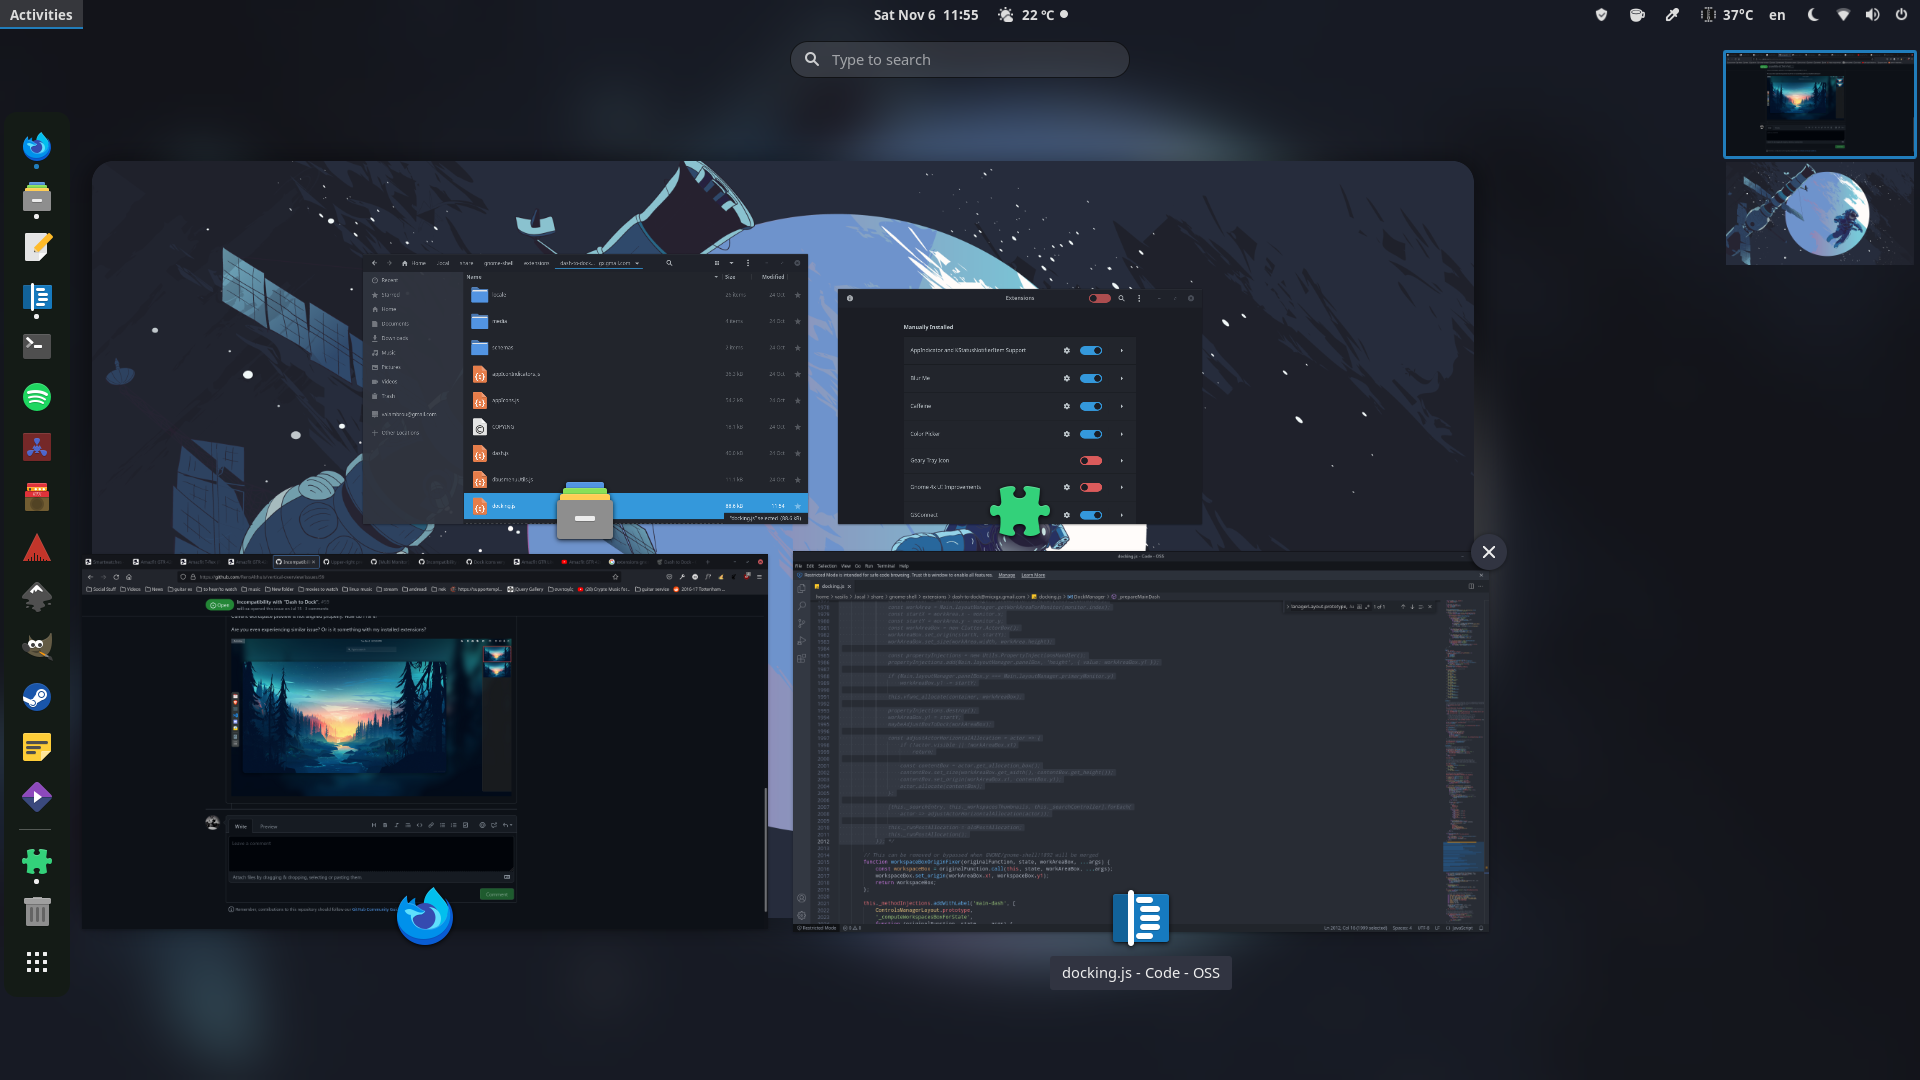Switch to the second workspace thumbnail

click(x=1819, y=214)
